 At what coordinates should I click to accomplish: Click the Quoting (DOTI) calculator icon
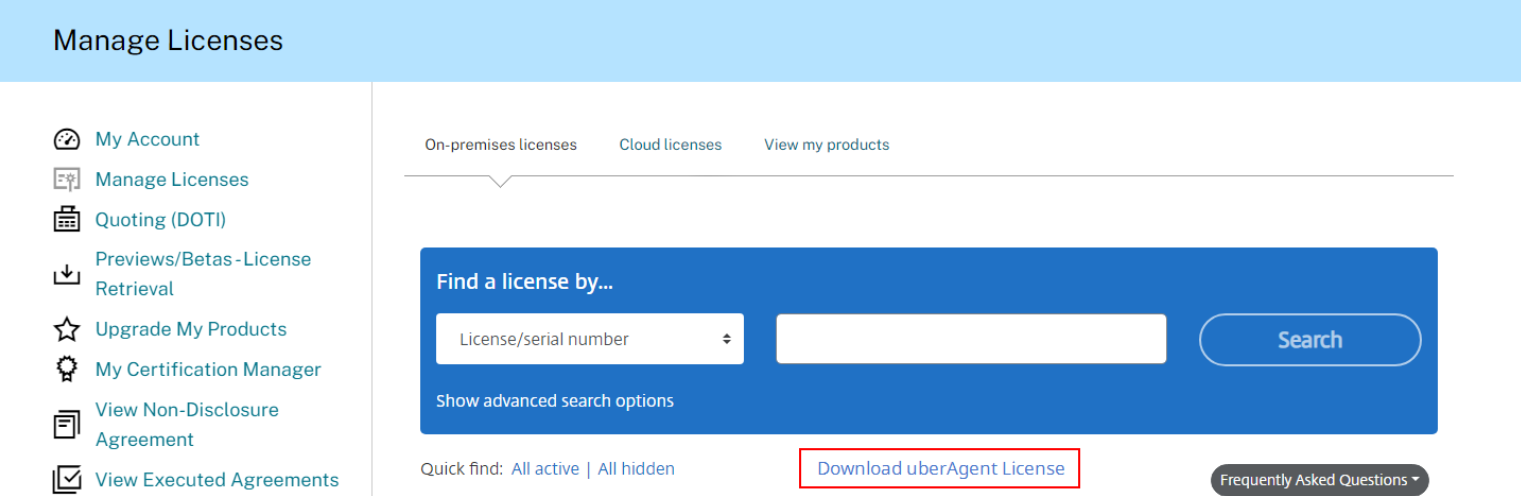point(66,219)
